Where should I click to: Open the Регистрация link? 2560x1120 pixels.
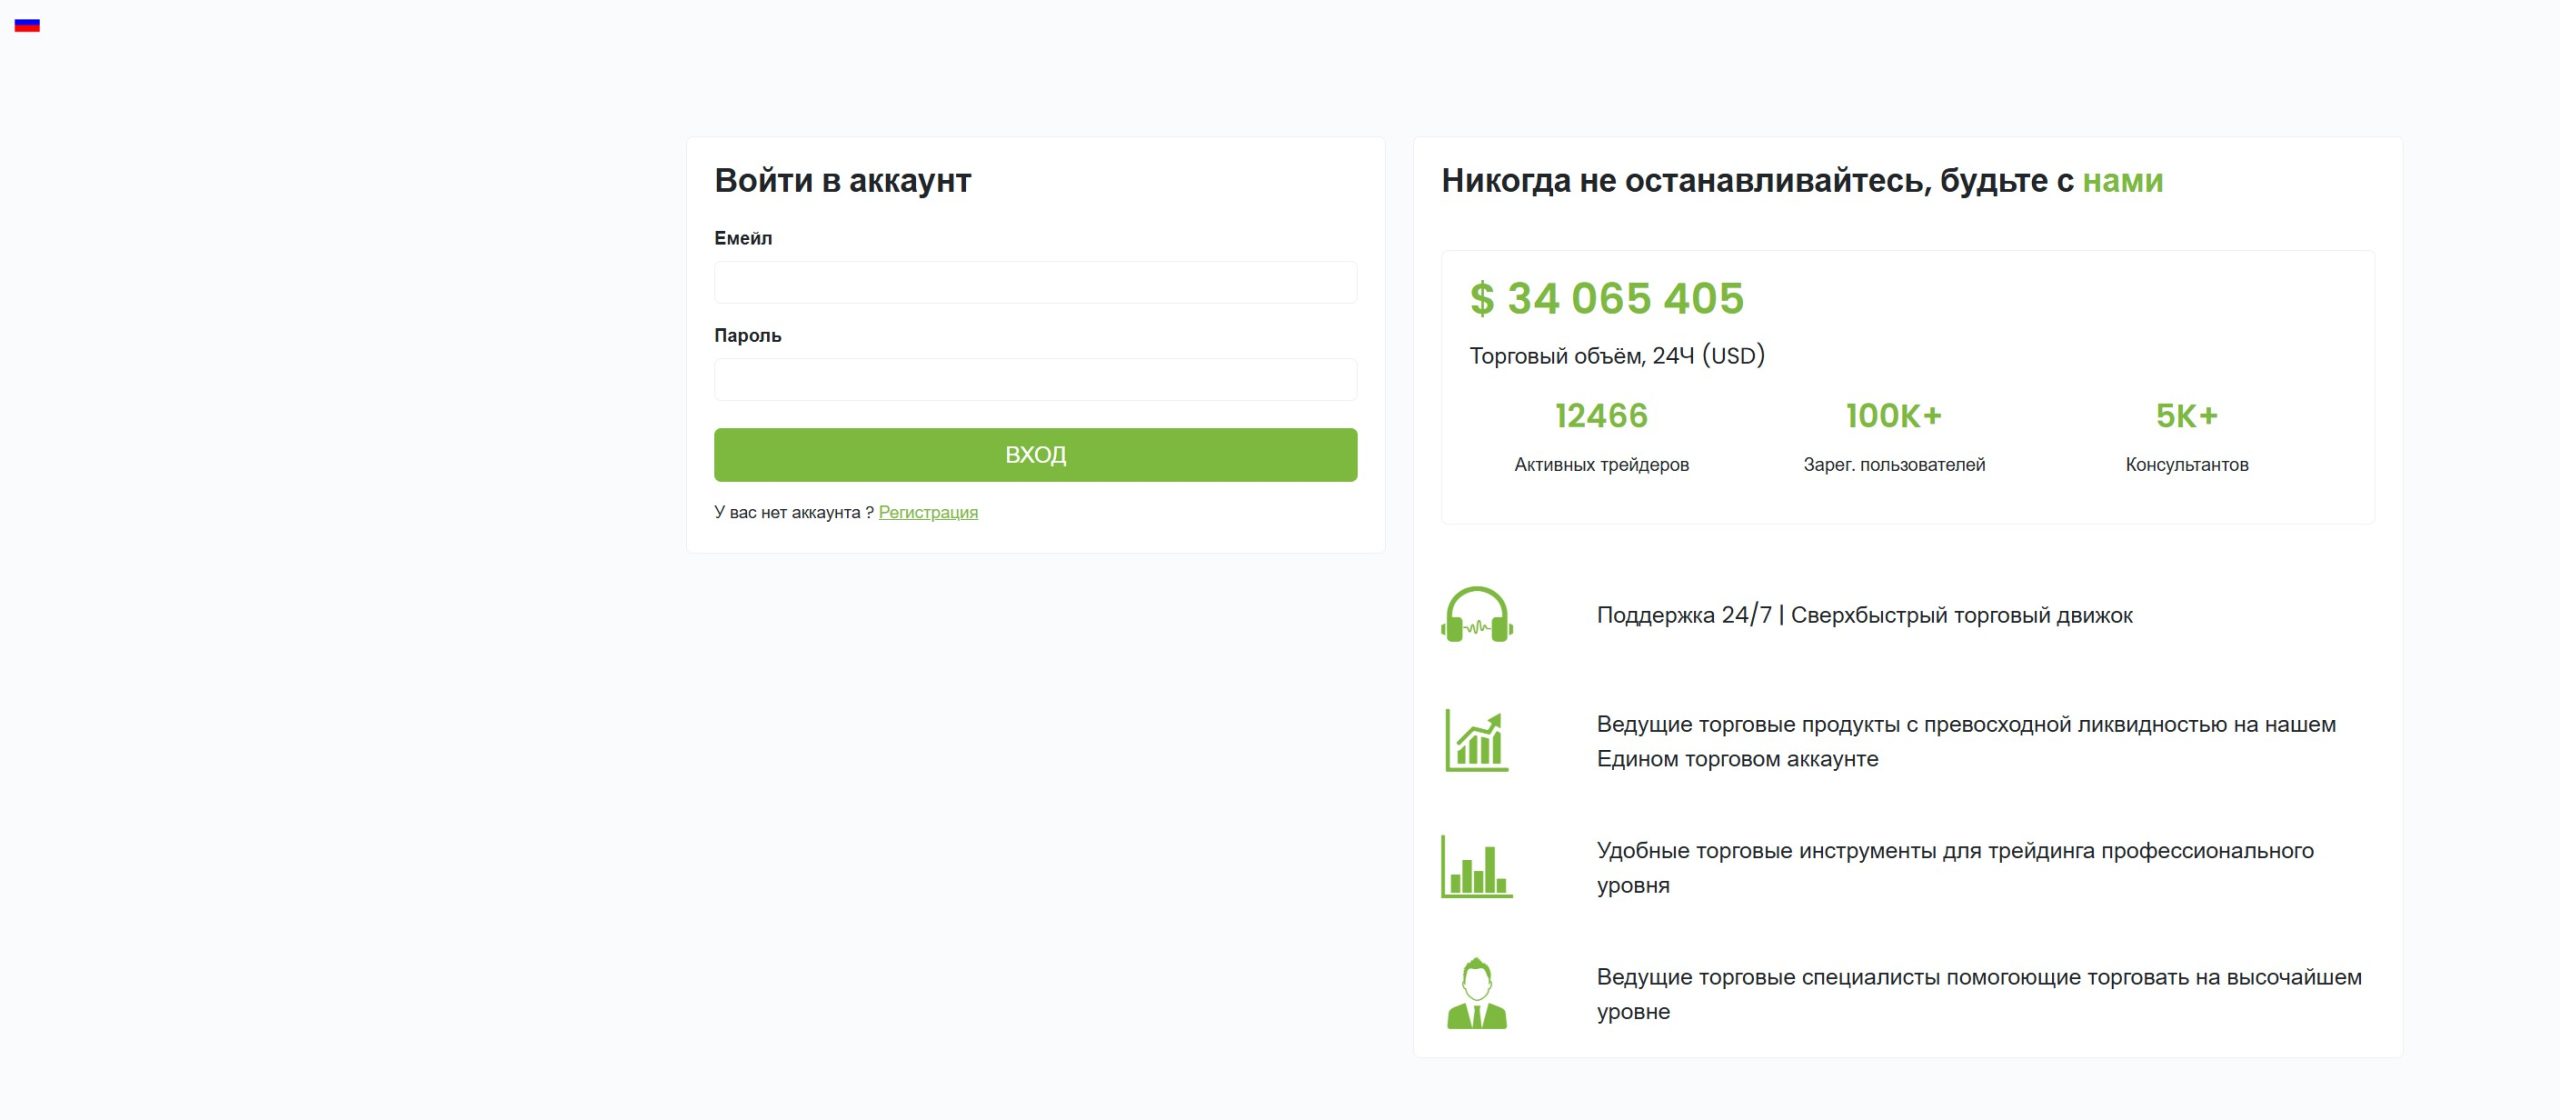tap(927, 512)
